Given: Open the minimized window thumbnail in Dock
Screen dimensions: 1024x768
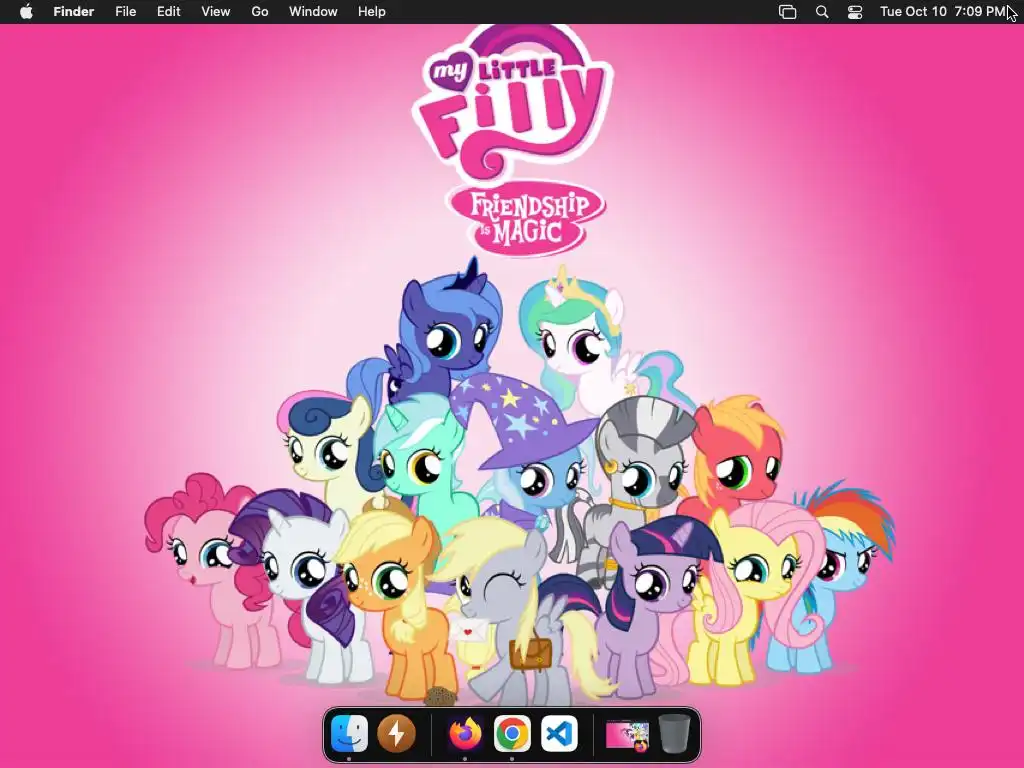Looking at the screenshot, I should click(x=628, y=735).
